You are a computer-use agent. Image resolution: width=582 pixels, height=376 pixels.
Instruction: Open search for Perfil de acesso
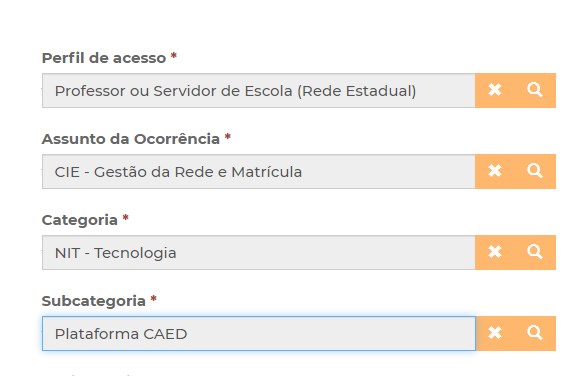(535, 90)
